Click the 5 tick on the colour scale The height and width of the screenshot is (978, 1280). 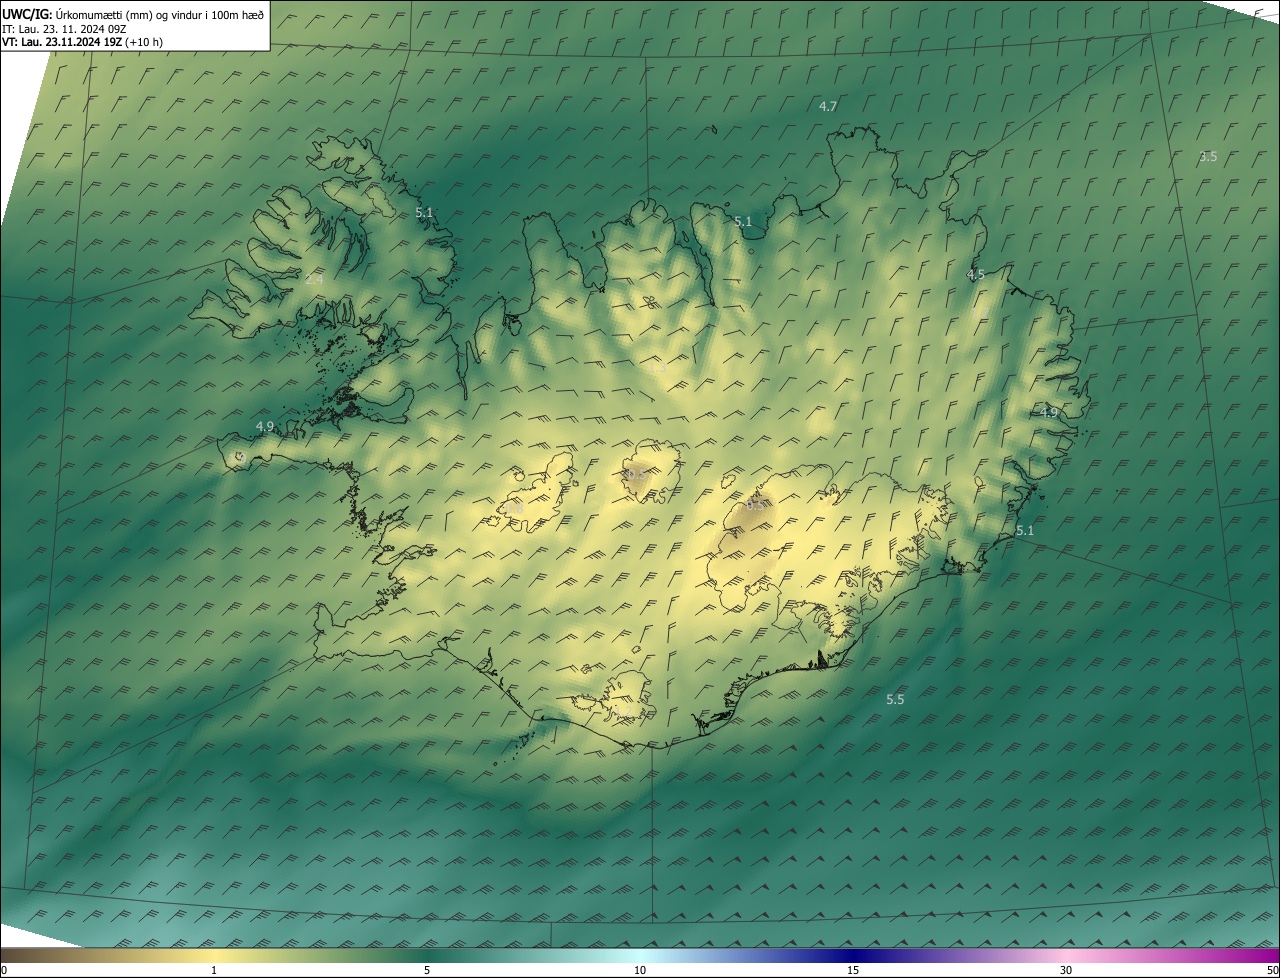(427, 970)
